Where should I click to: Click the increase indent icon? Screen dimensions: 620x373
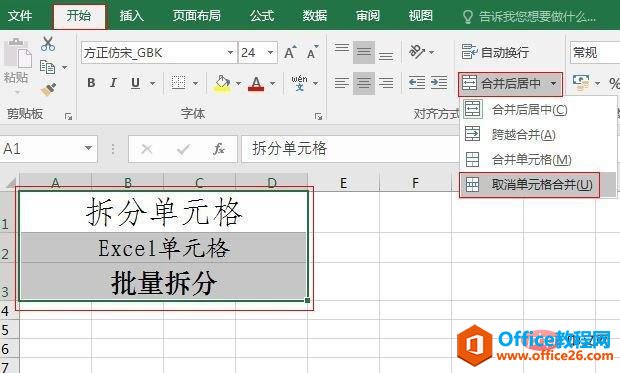pyautogui.click(x=439, y=83)
